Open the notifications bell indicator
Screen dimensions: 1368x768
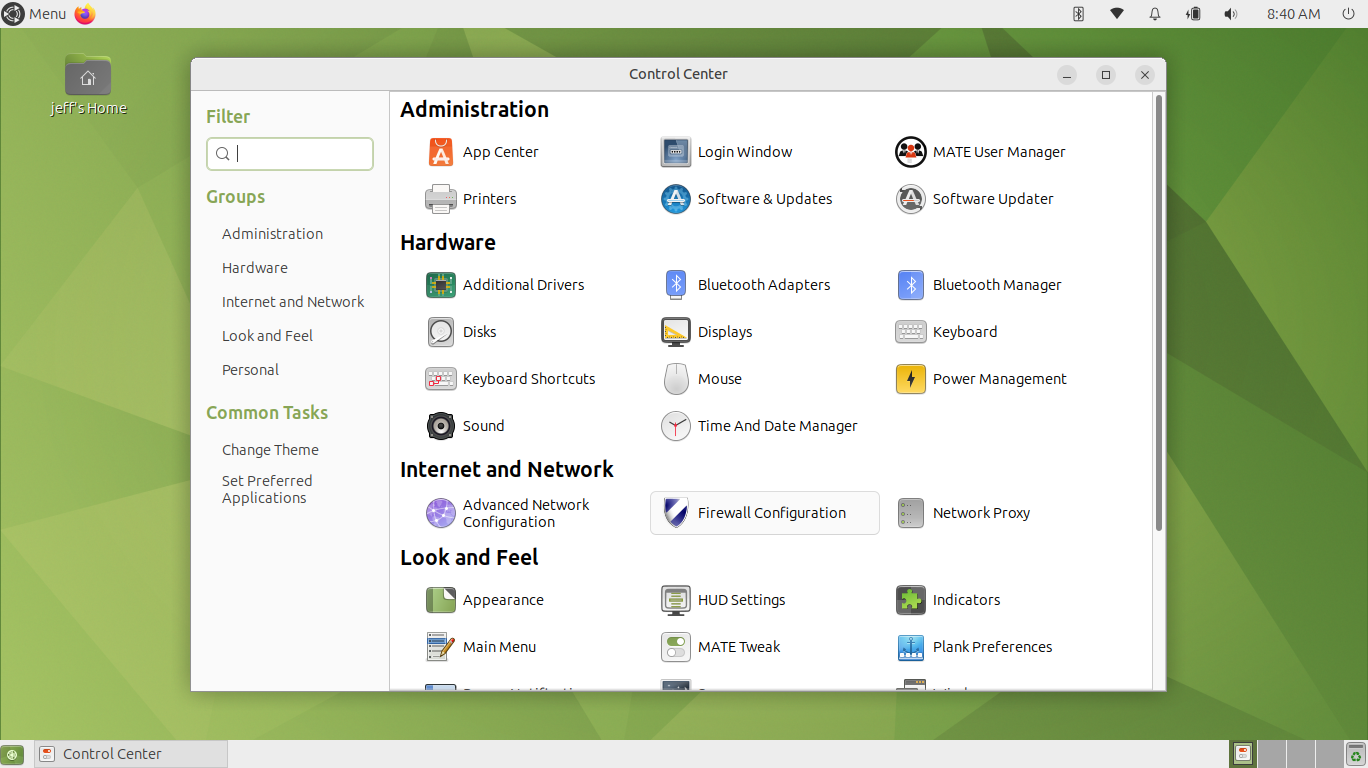pyautogui.click(x=1155, y=14)
